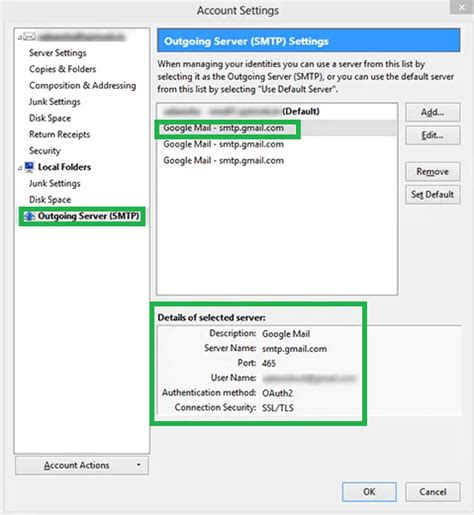Click the Set Default button

pyautogui.click(x=433, y=195)
